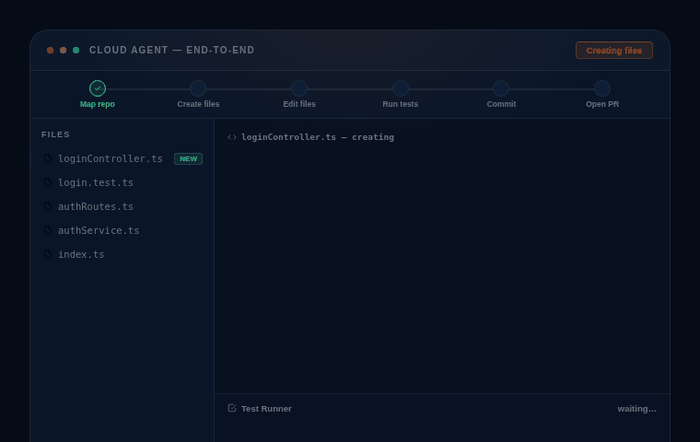Select the Run tests step circle

tap(400, 88)
